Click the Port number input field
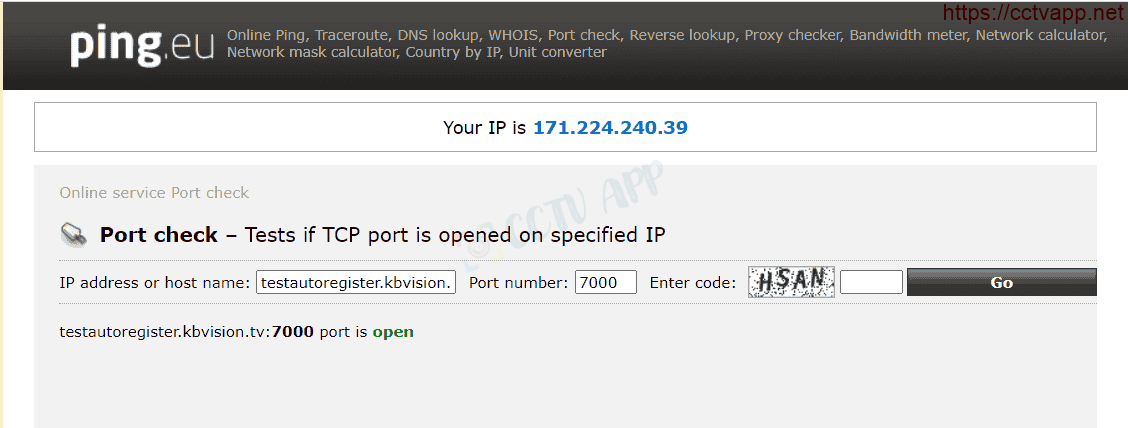This screenshot has height=428, width=1128. [x=606, y=283]
